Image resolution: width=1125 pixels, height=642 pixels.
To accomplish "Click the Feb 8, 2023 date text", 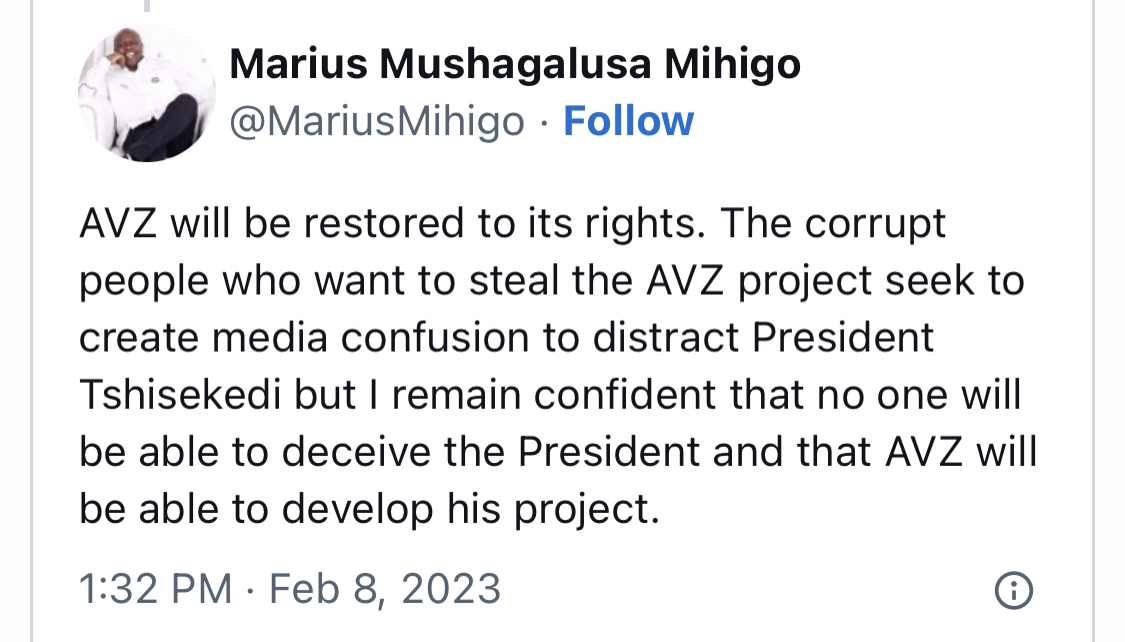I will [x=385, y=590].
